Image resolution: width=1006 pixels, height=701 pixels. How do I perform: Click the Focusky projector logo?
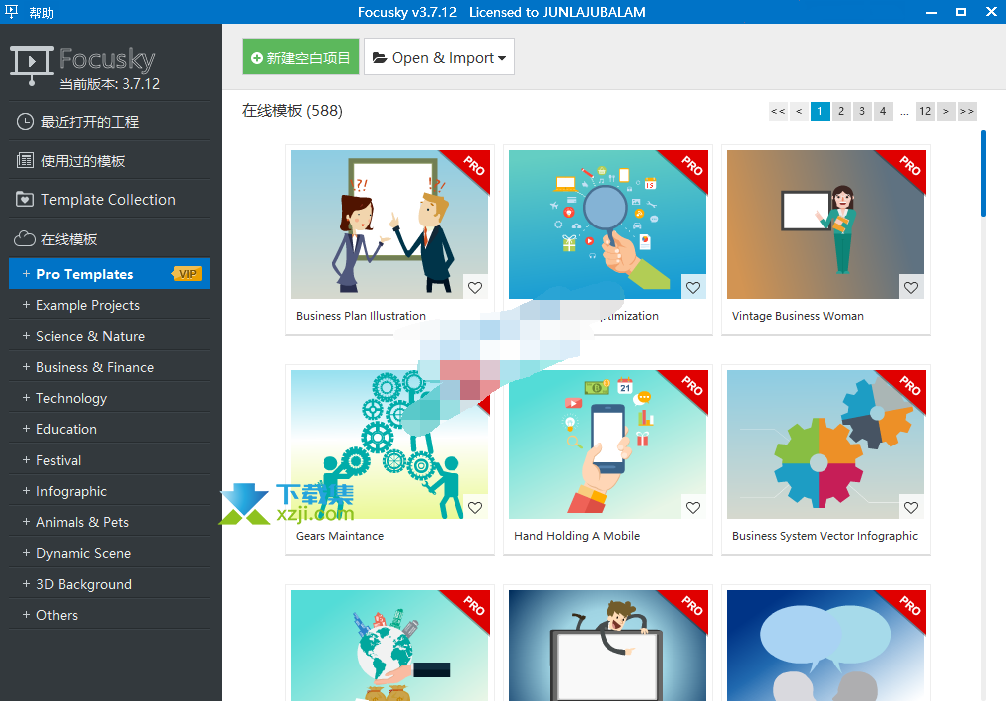[31, 65]
